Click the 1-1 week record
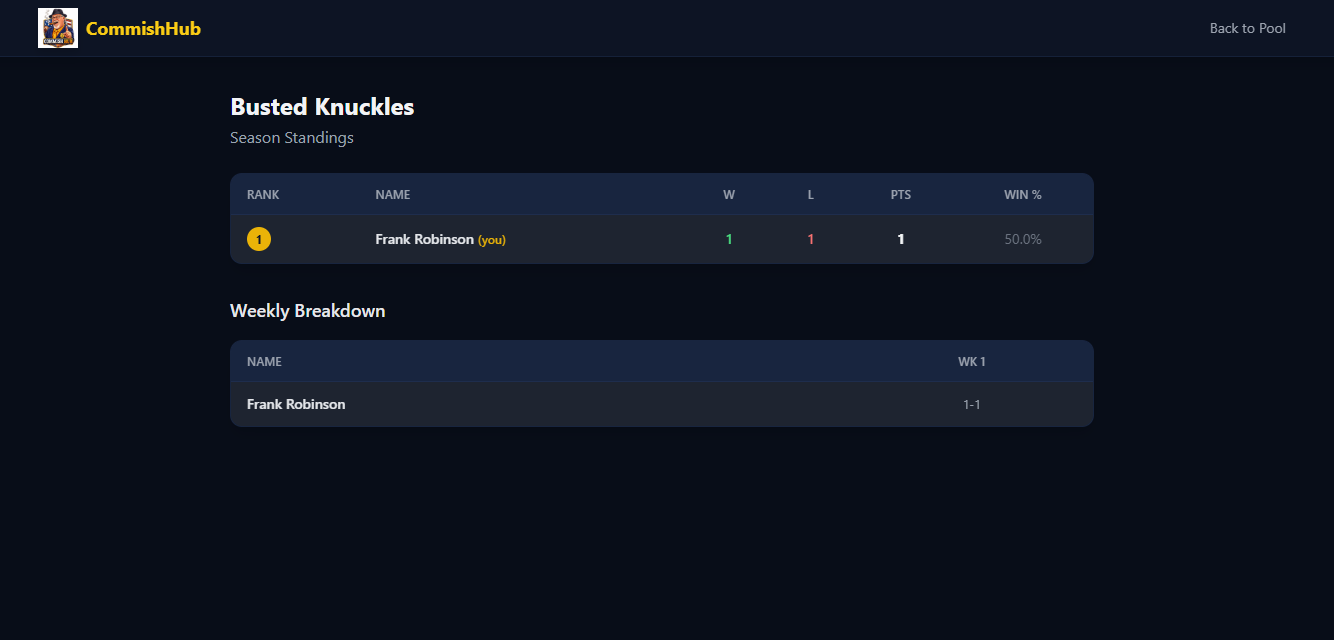 click(972, 404)
